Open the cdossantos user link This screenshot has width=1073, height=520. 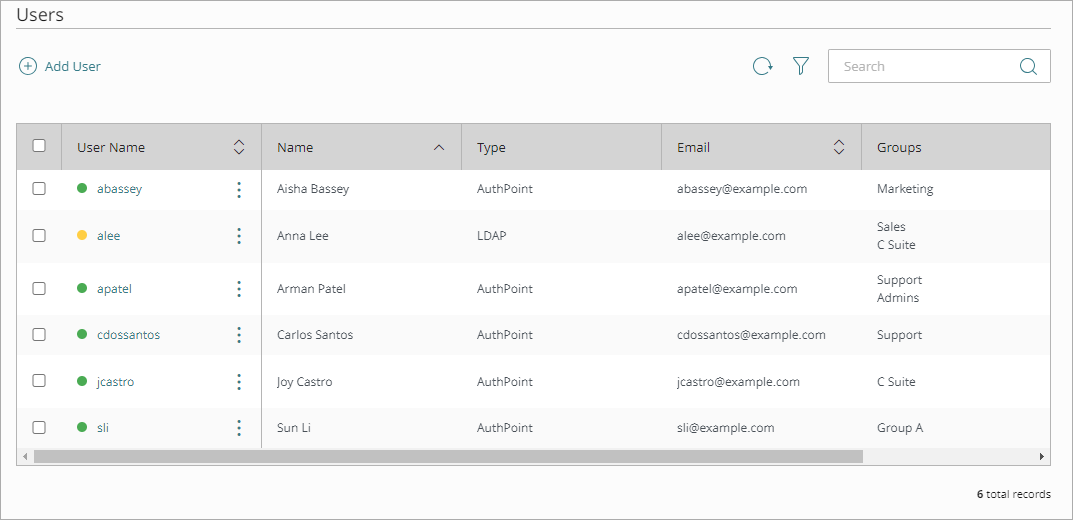pyautogui.click(x=128, y=335)
